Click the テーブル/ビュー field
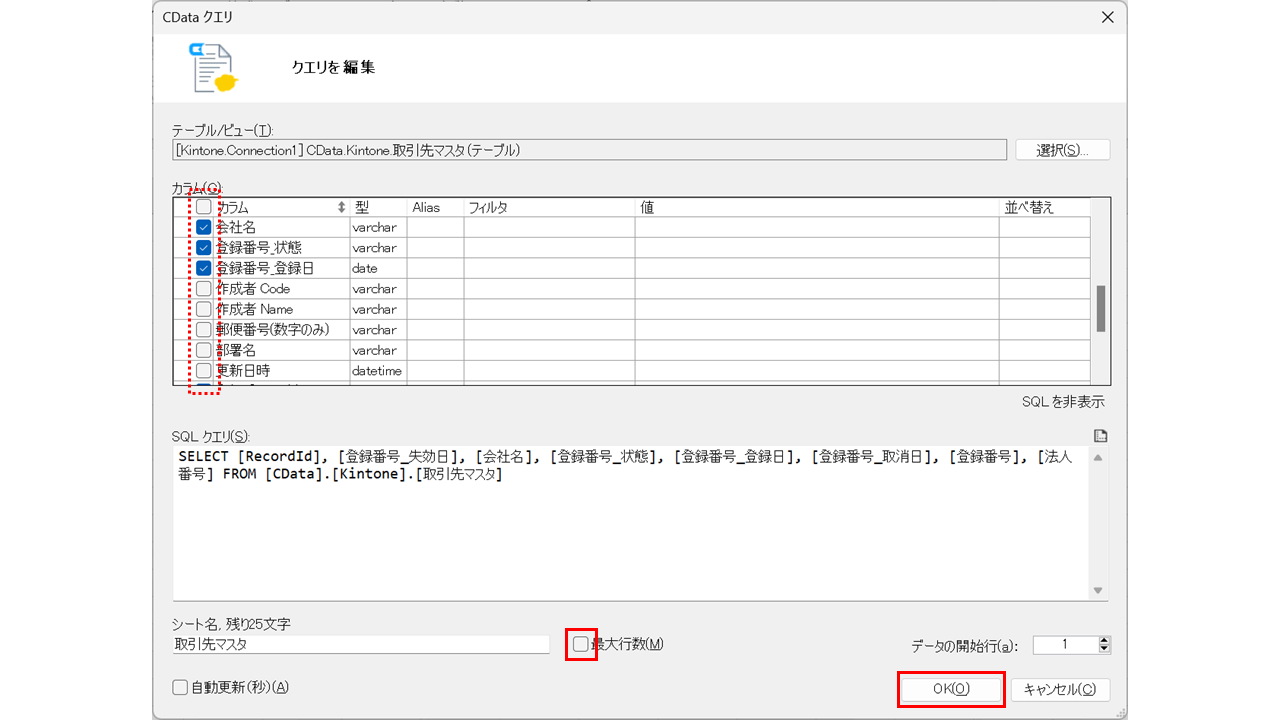The image size is (1280, 720). [590, 150]
